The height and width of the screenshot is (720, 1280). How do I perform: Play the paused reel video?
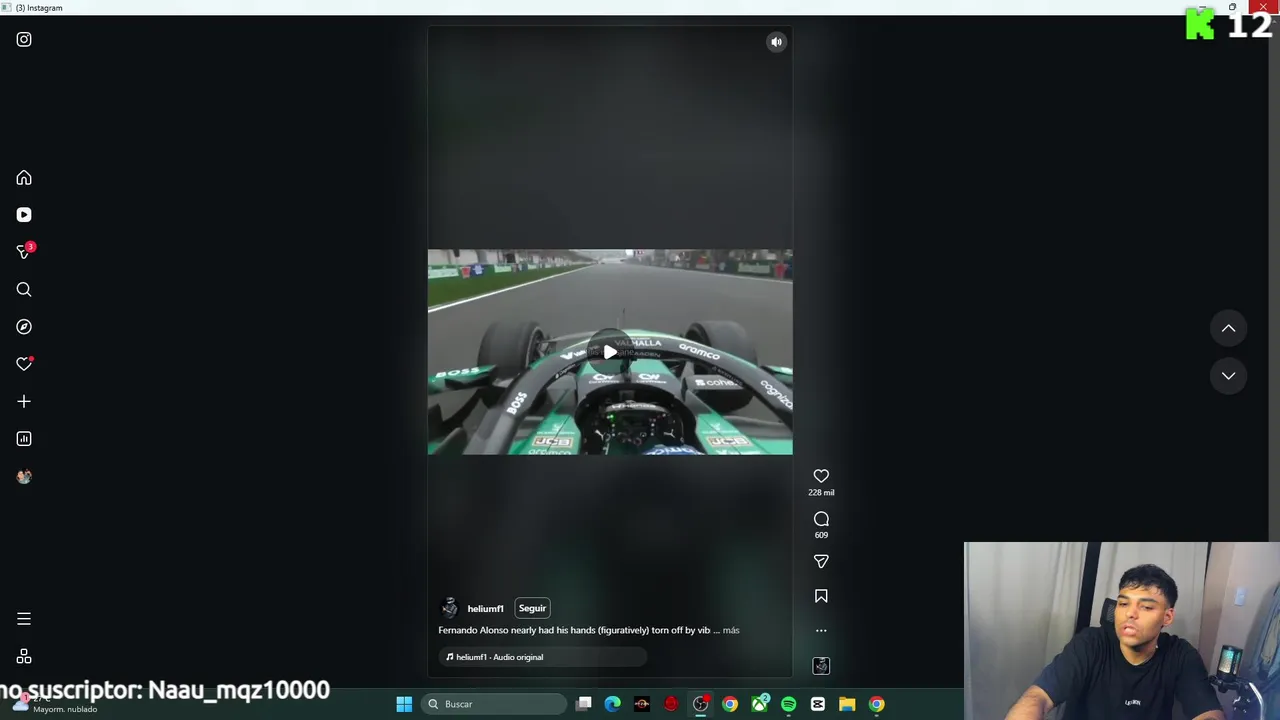click(610, 352)
